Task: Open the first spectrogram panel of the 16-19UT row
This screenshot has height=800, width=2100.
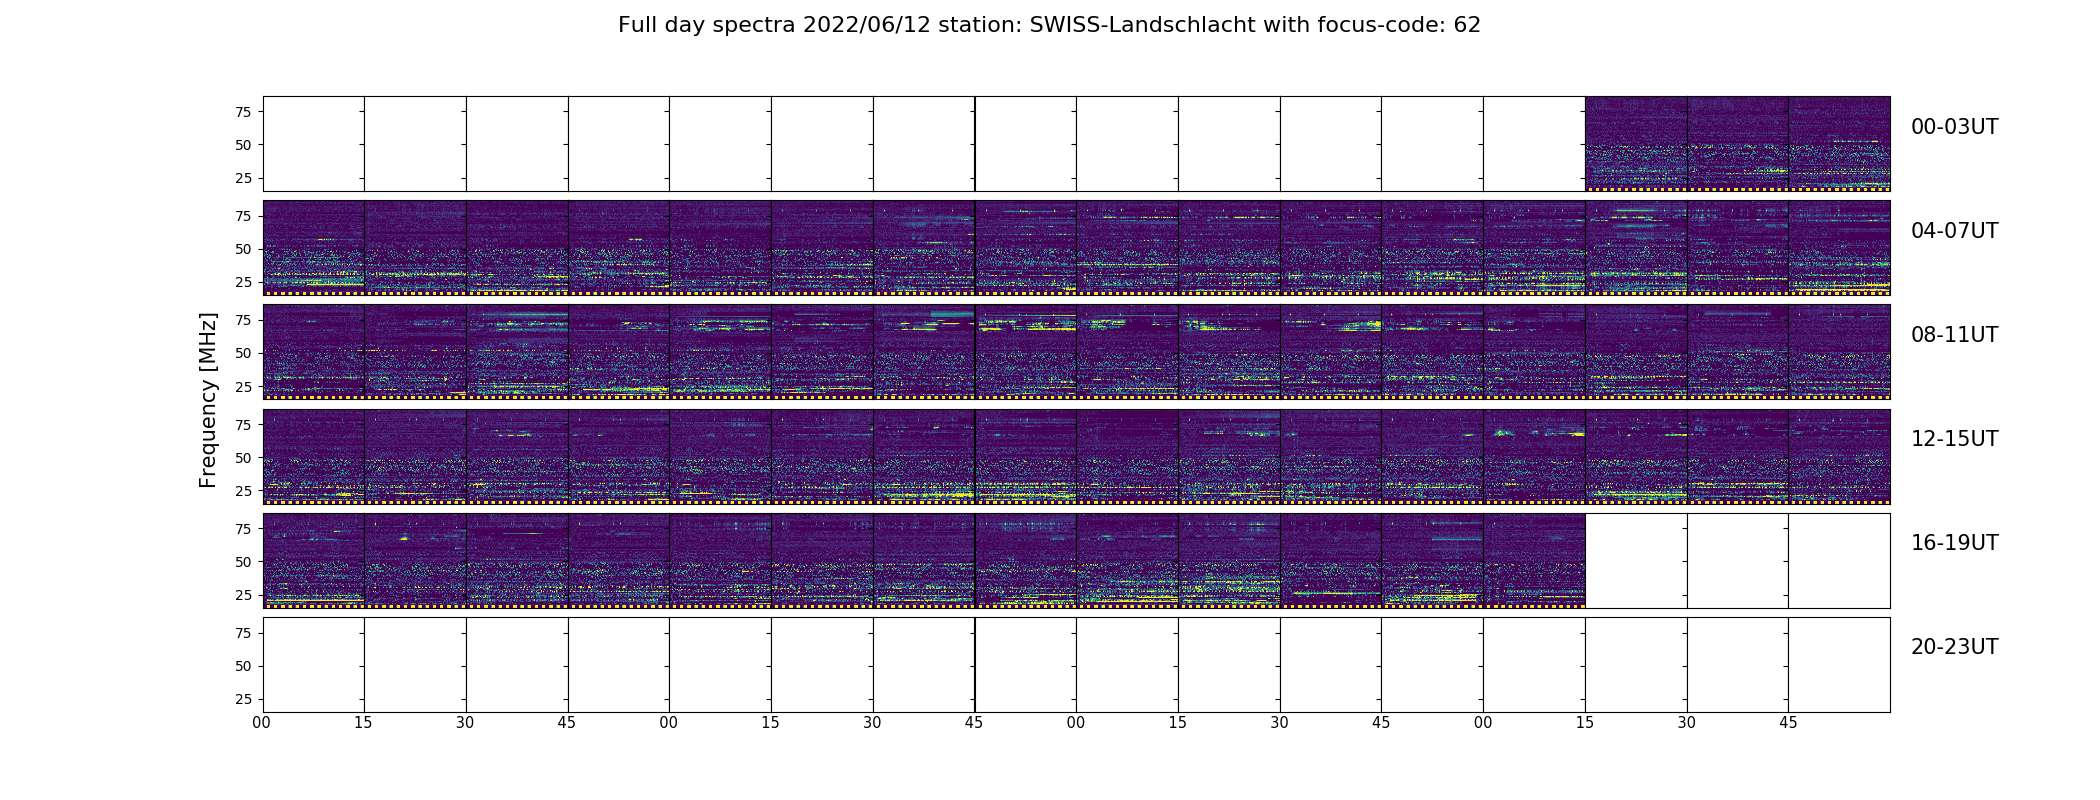Action: [314, 560]
